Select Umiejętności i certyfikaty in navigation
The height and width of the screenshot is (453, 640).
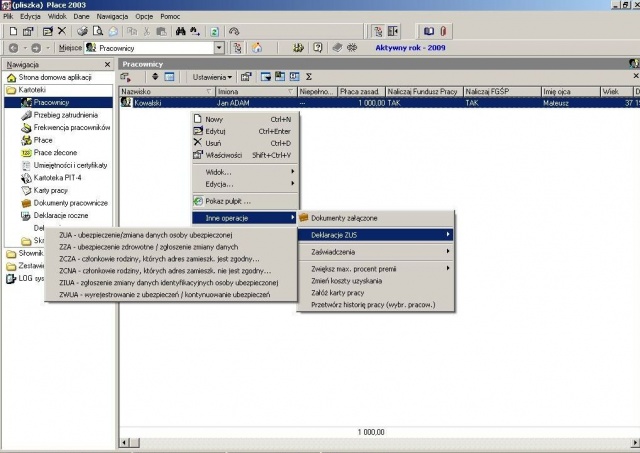(70, 165)
